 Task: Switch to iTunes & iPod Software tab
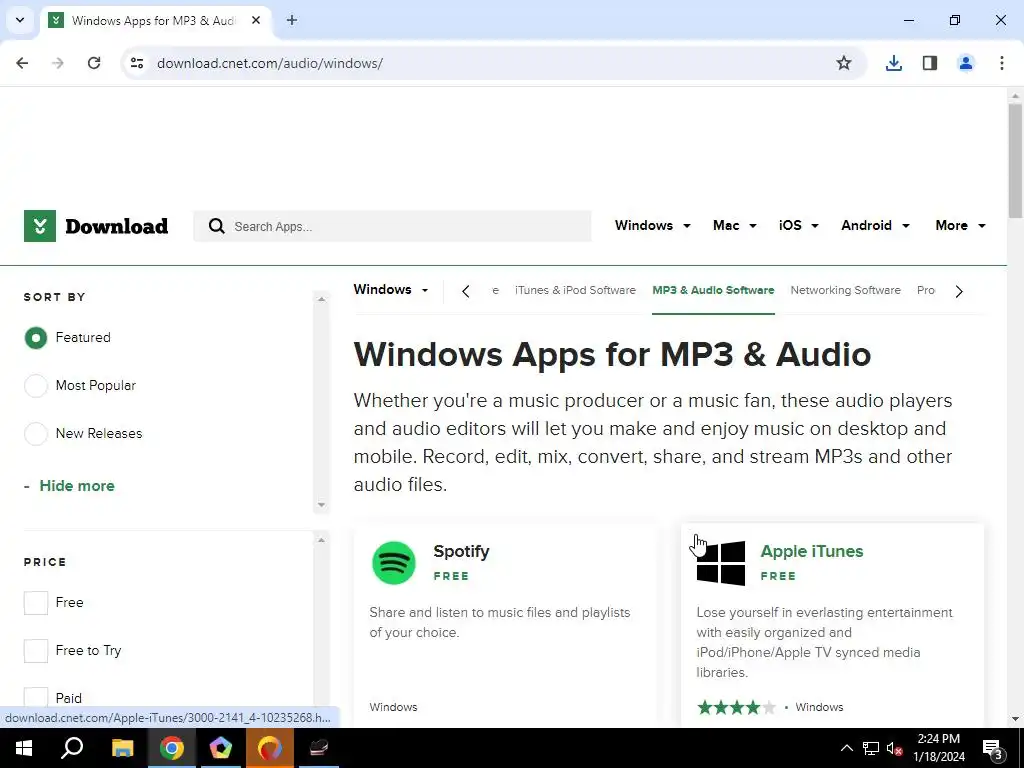tap(575, 290)
